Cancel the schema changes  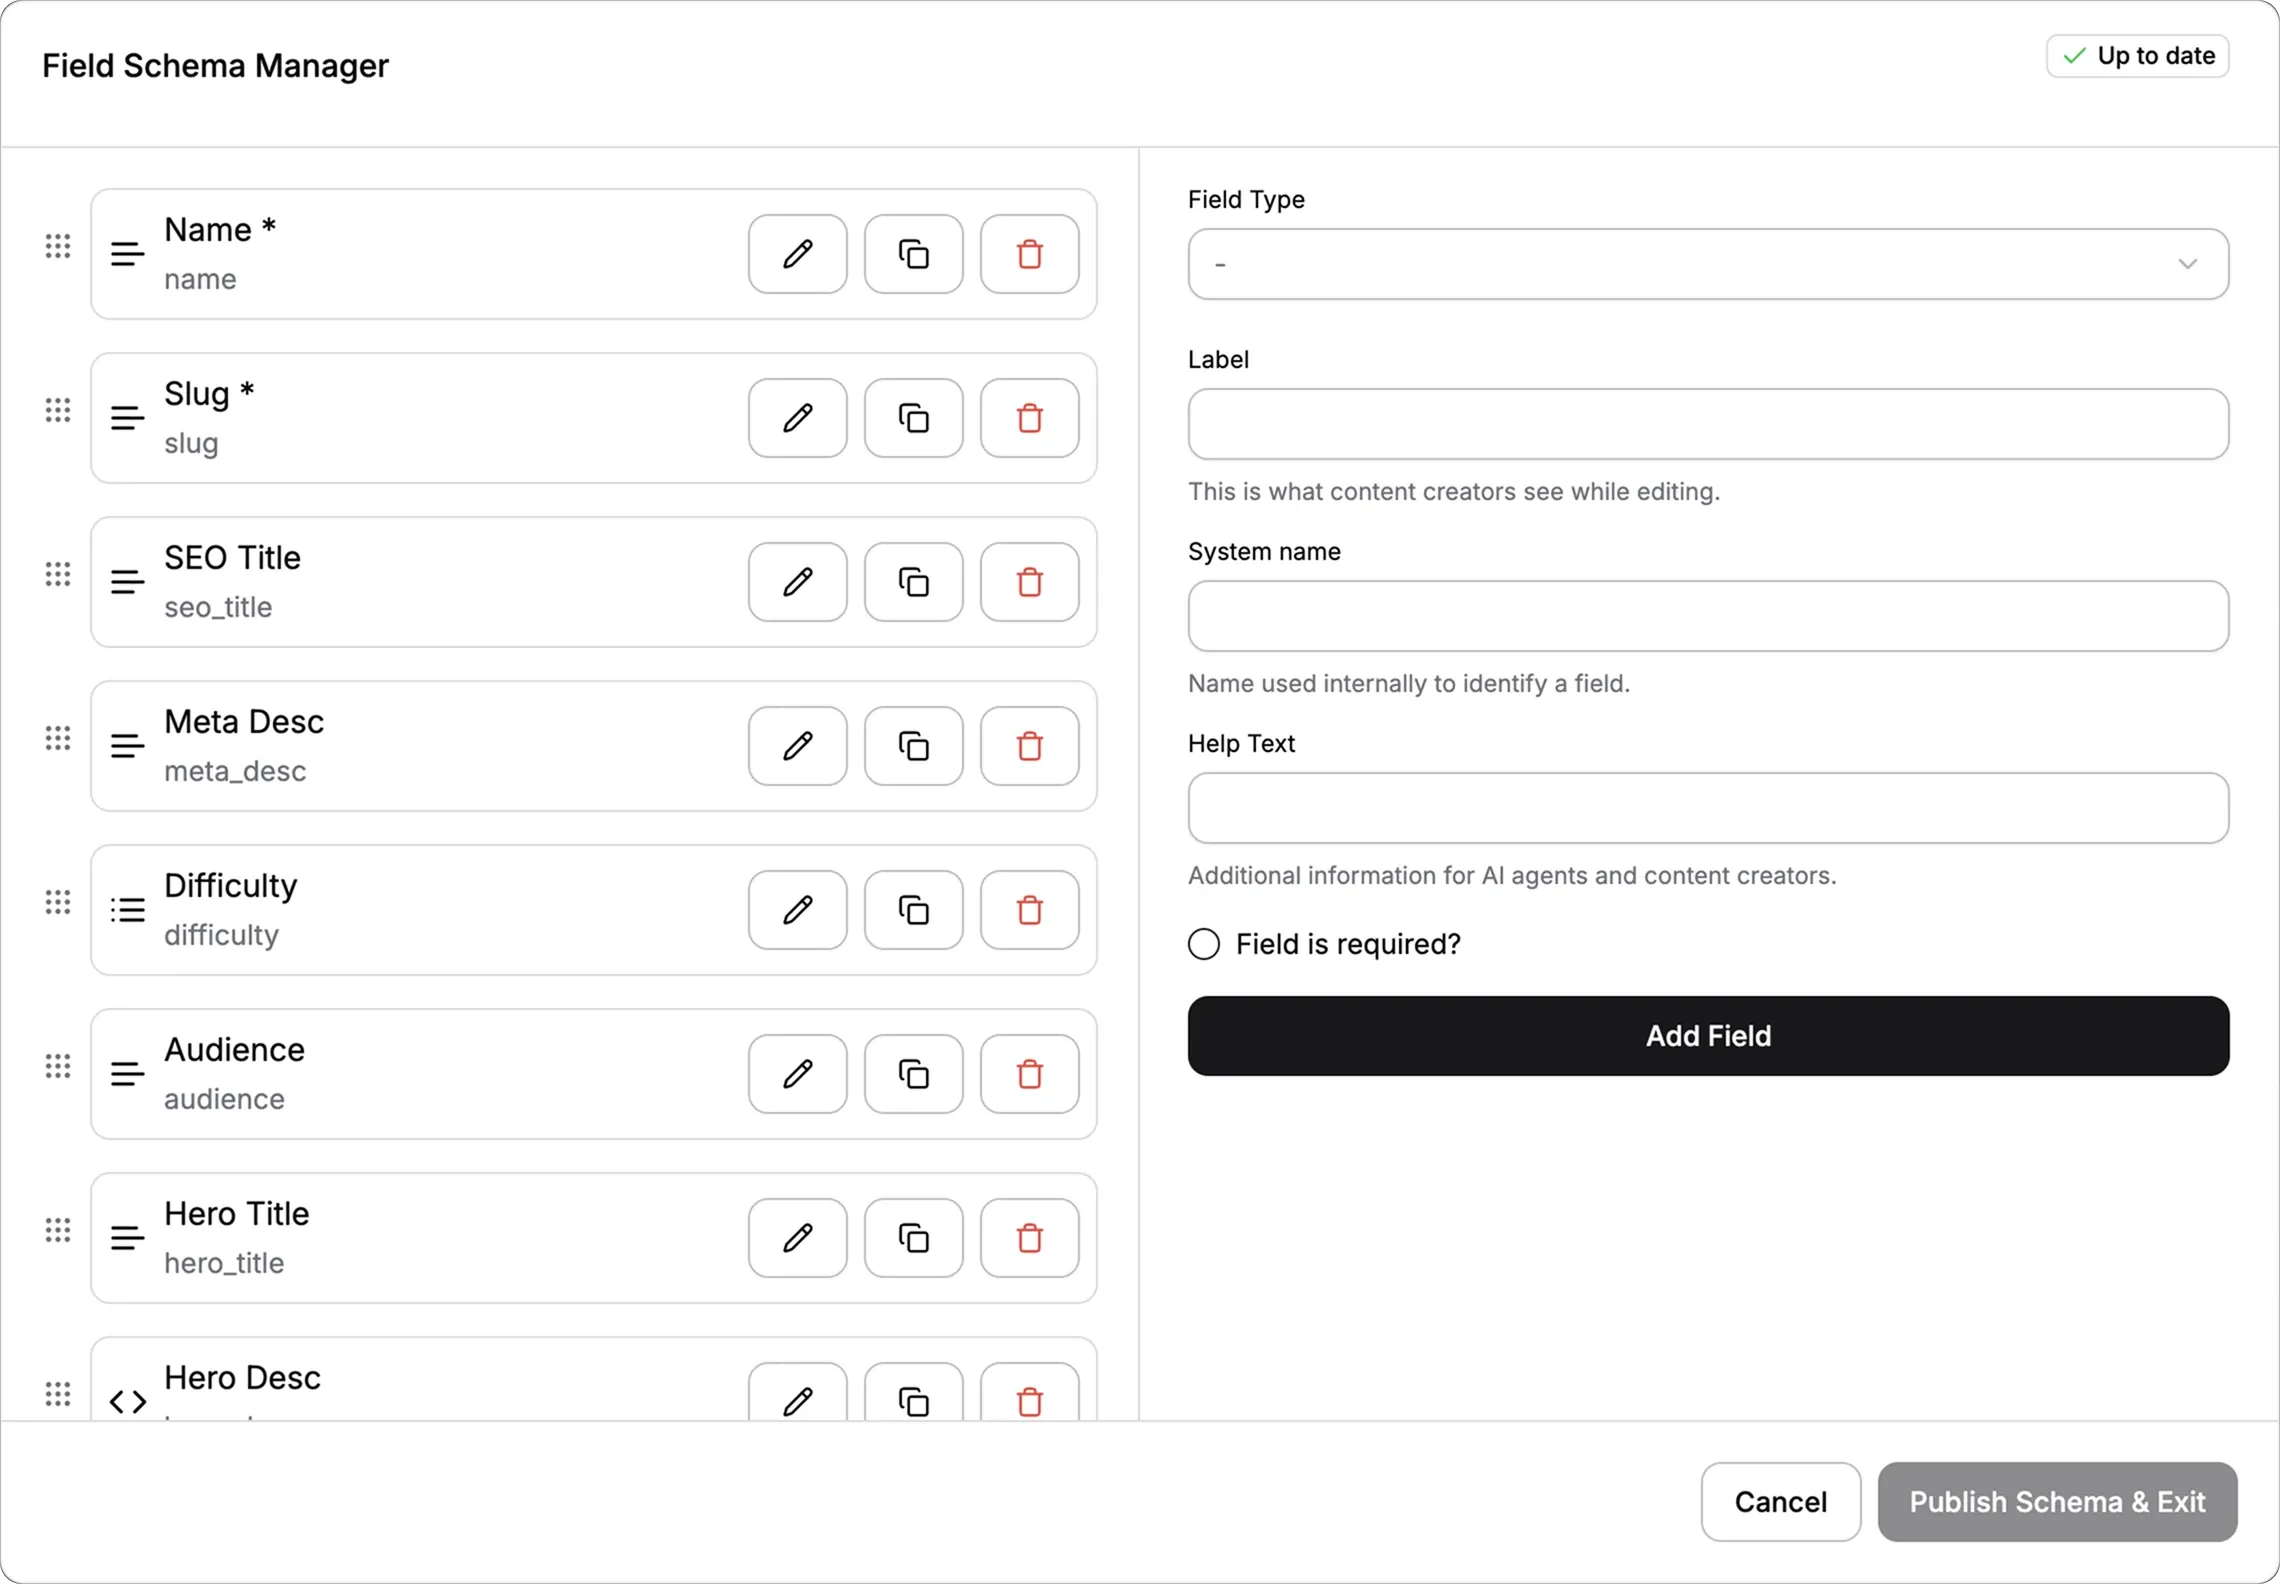(1780, 1502)
